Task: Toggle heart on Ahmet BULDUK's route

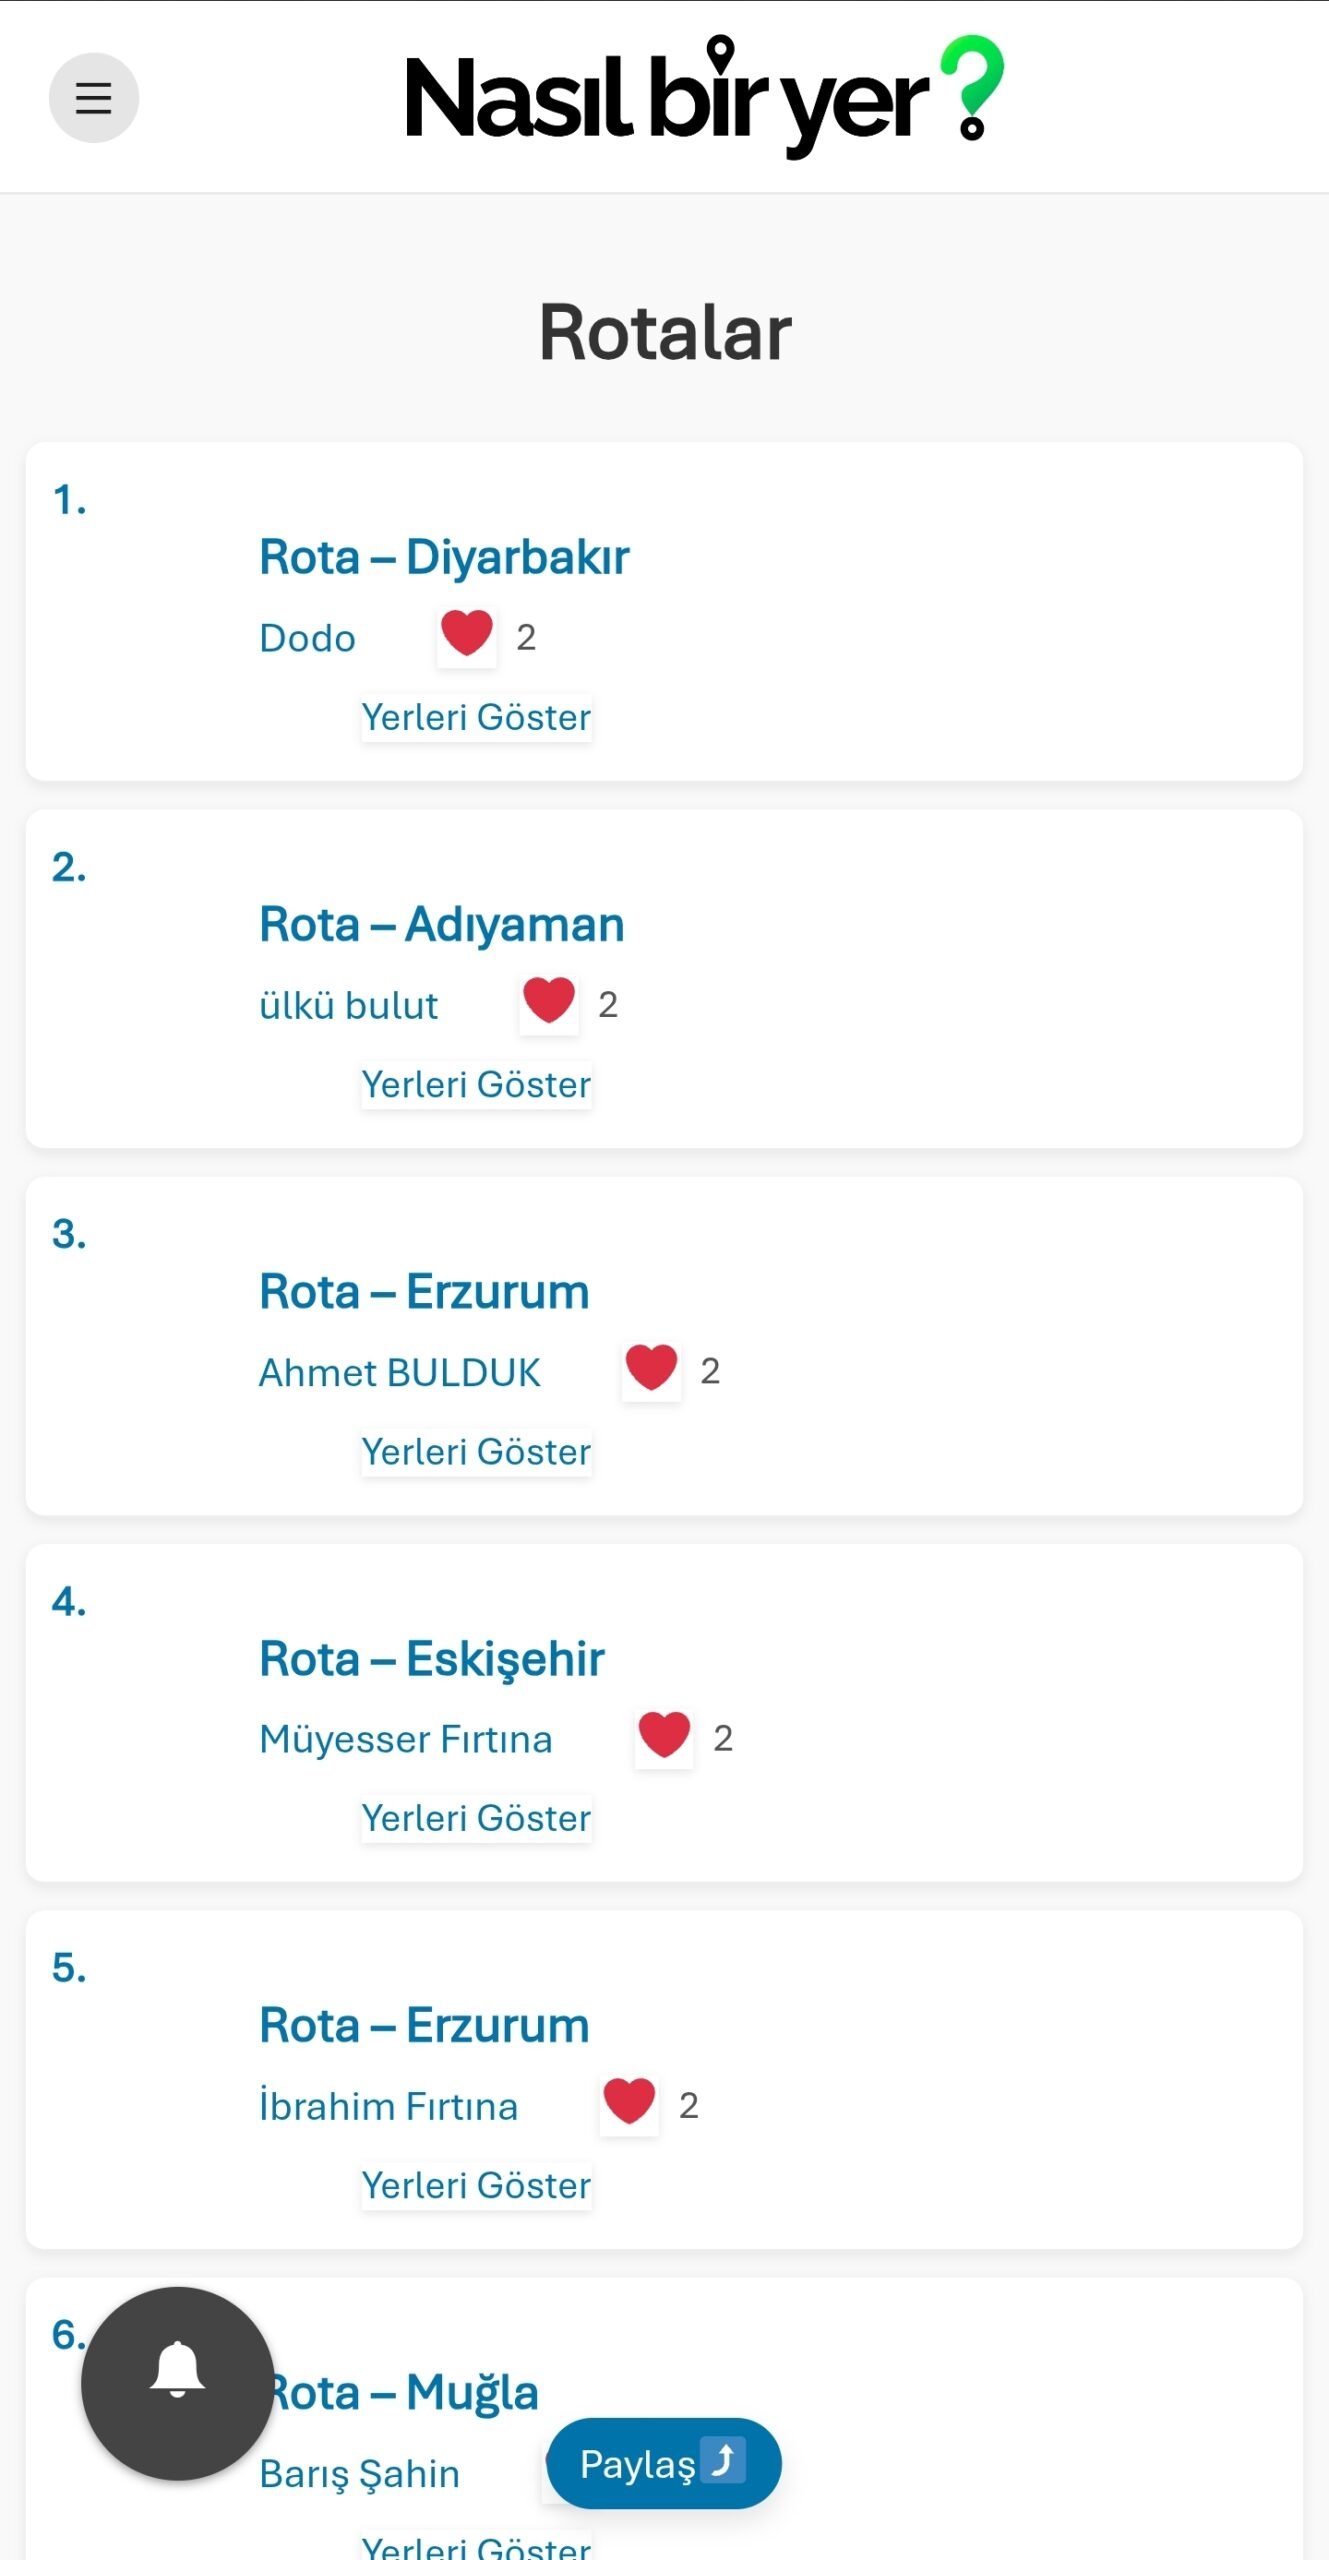Action: click(x=651, y=1370)
